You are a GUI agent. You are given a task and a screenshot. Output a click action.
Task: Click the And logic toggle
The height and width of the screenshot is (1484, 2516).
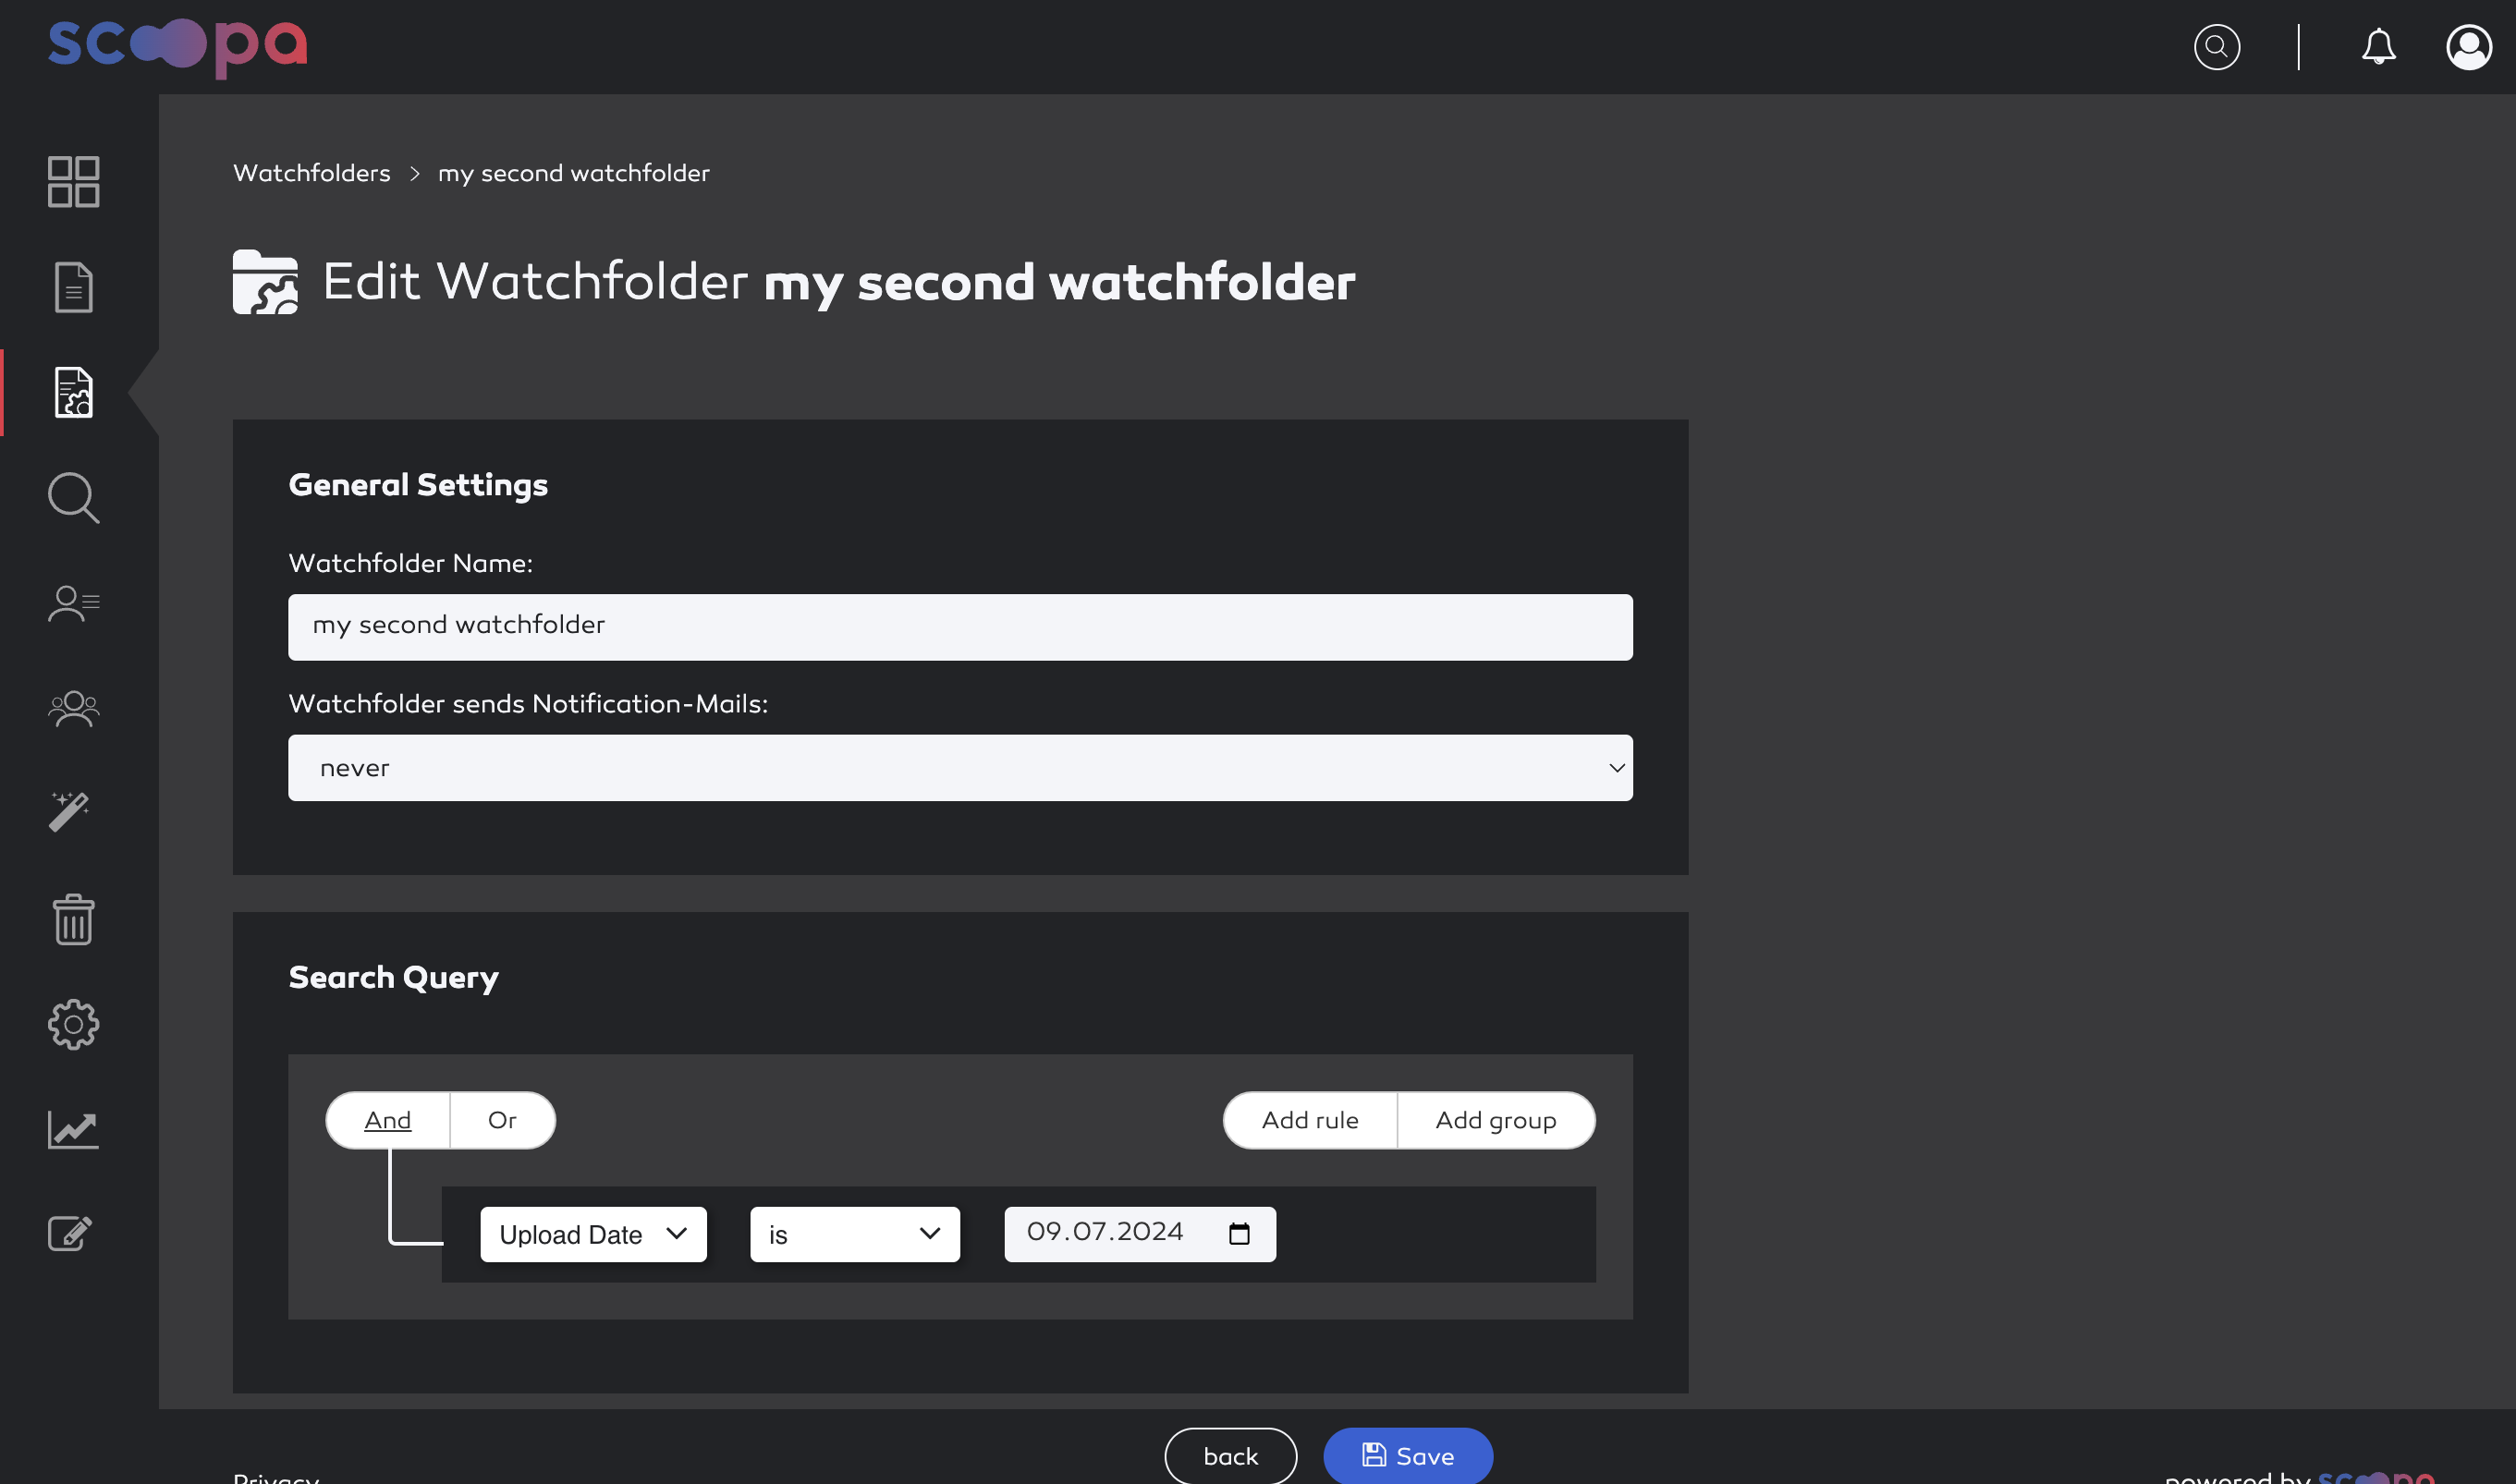[x=387, y=1118]
